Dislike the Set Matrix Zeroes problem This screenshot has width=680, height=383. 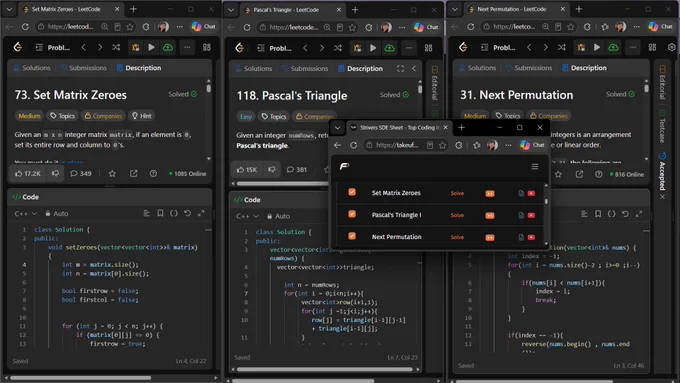56,173
